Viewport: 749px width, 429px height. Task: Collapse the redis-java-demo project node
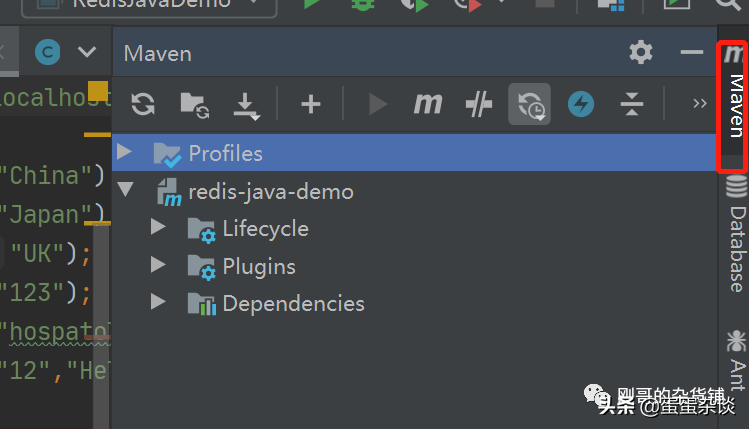[126, 189]
